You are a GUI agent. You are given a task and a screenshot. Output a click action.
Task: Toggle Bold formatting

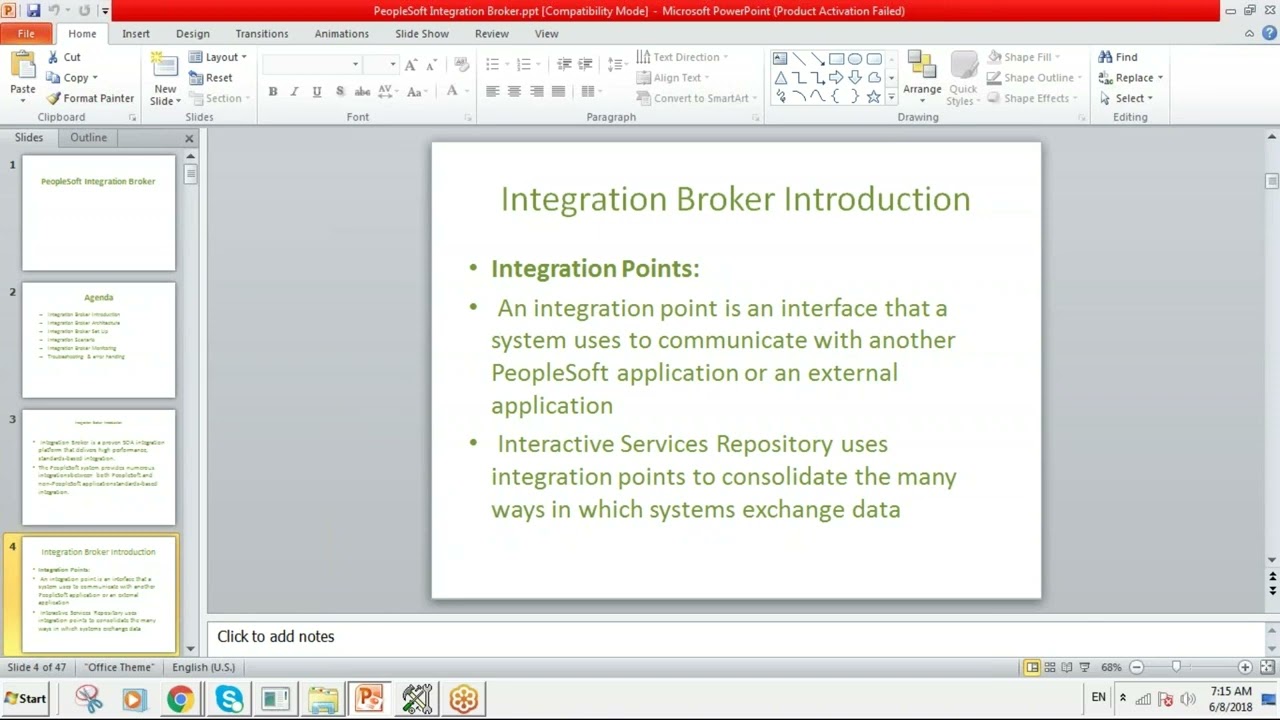pos(272,91)
